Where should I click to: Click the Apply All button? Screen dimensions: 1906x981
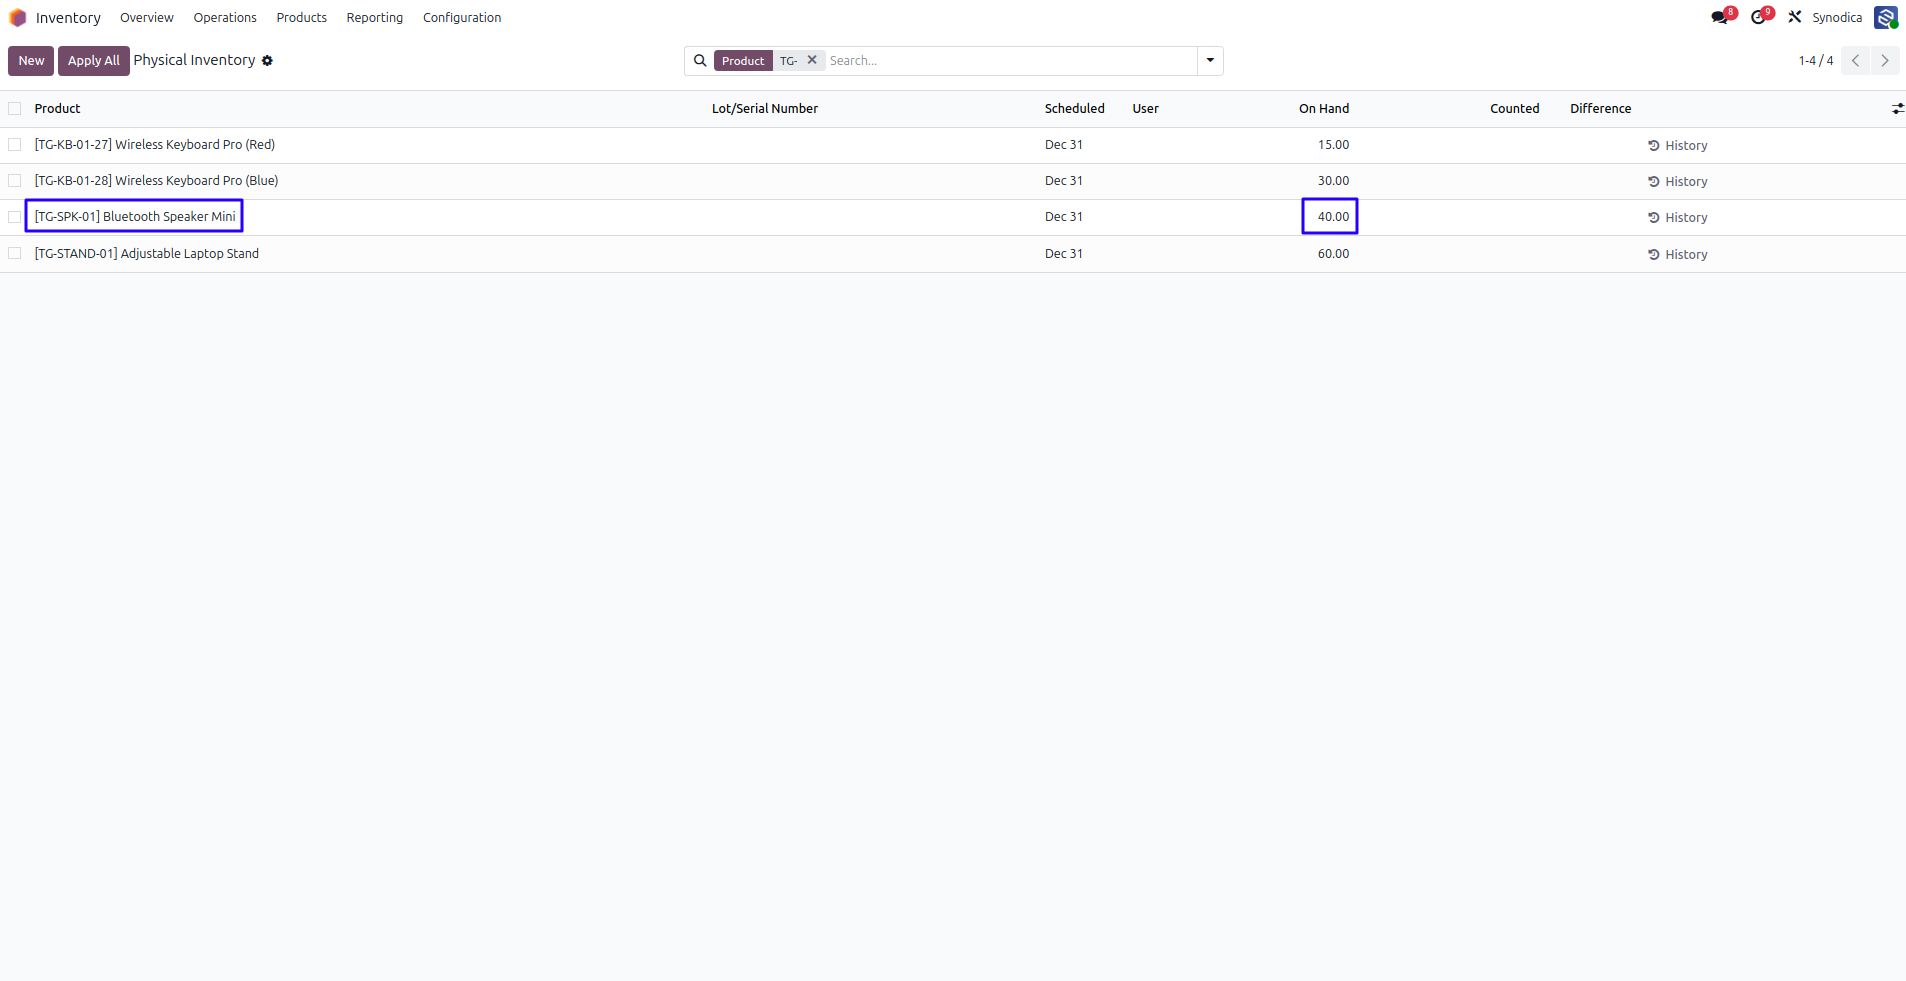[x=94, y=61]
